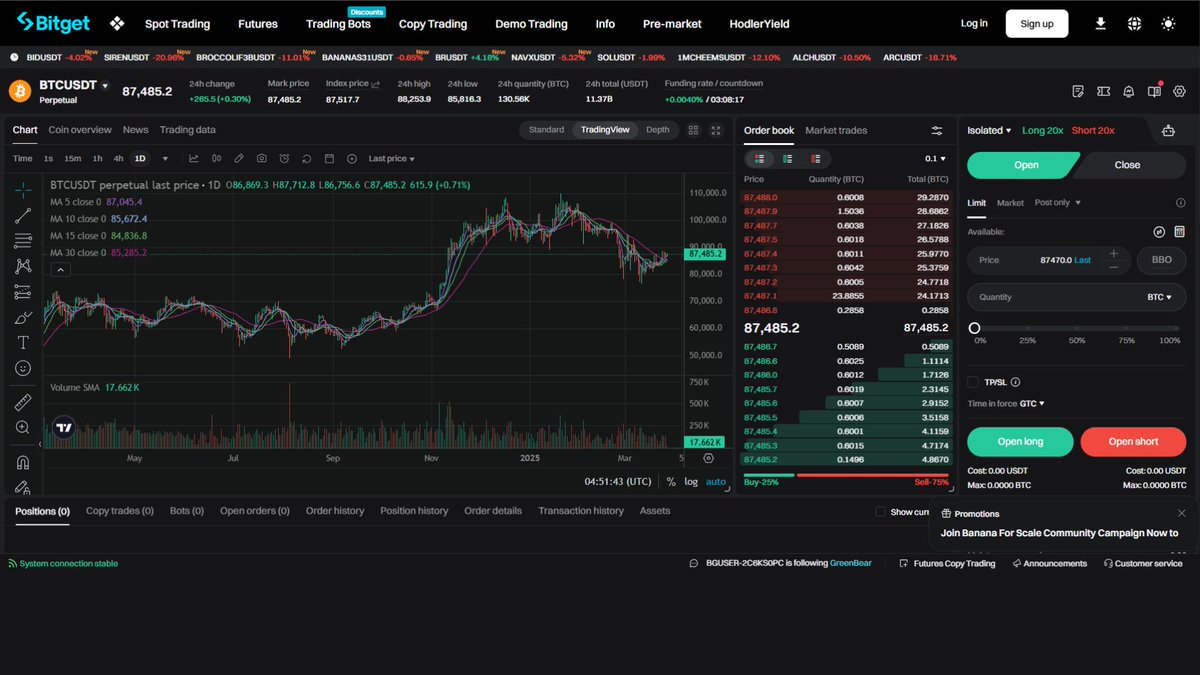Open the chart settings gear near the price axis
The image size is (1200, 675).
coord(708,458)
